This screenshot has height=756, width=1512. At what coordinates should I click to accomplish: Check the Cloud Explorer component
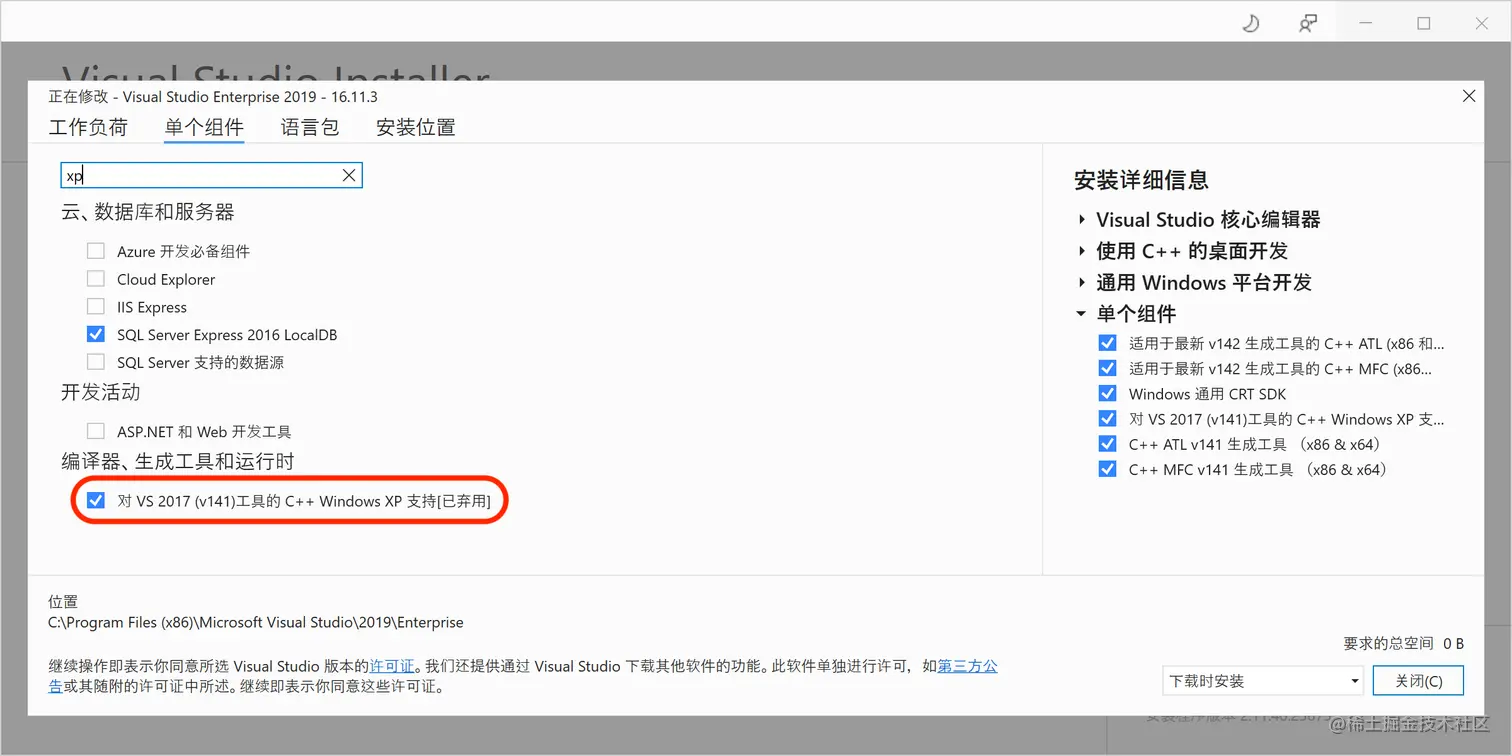coord(95,279)
